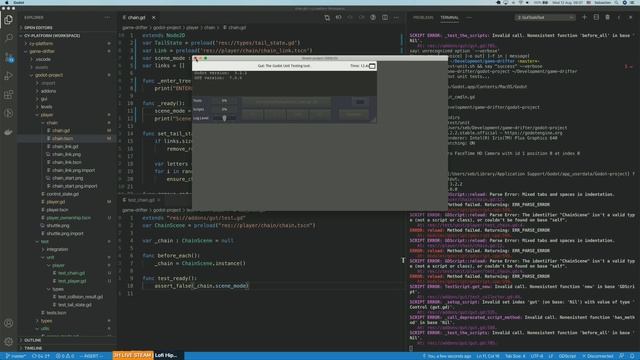640x360 pixels.
Task: Click the UTF-8 encoding in status bar
Action: [537, 356]
